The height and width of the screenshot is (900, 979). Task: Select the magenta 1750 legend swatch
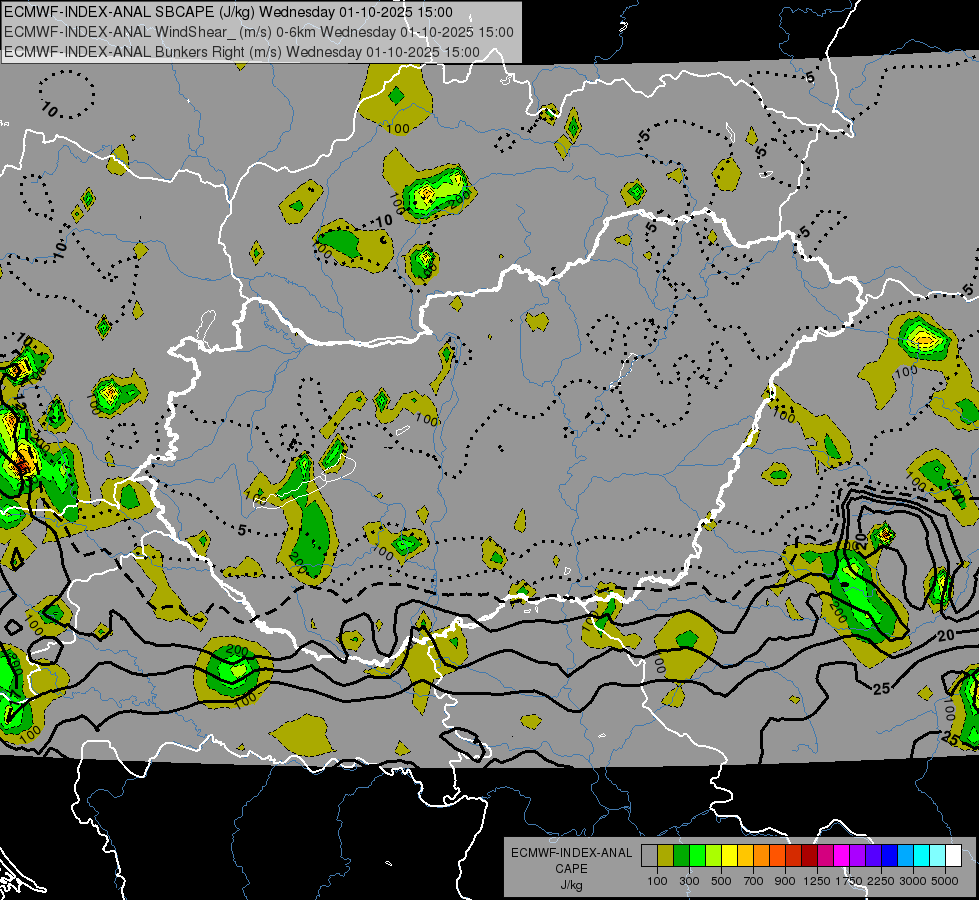[841, 855]
